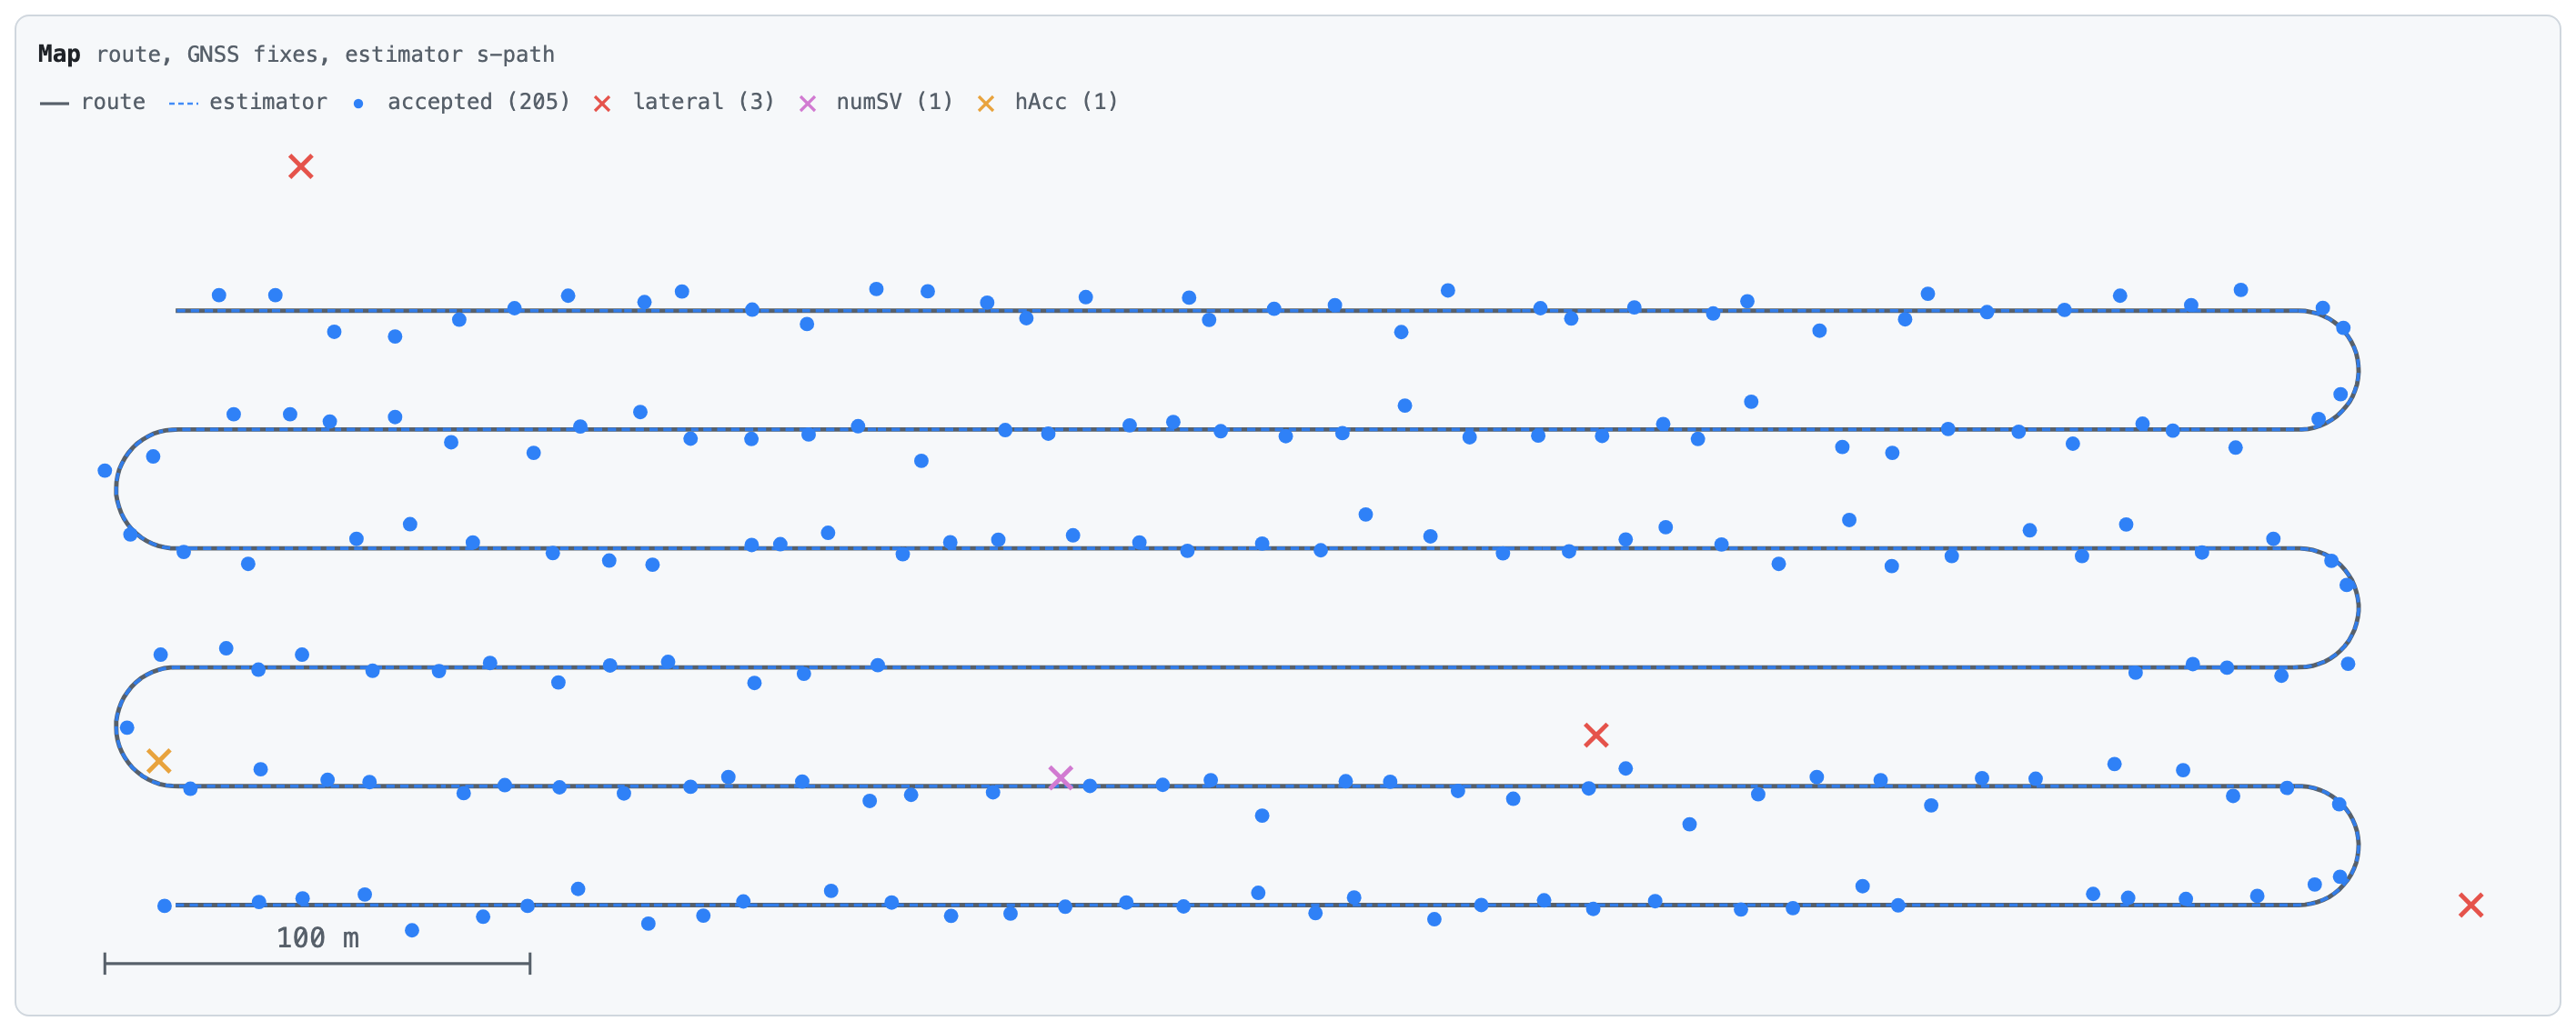Click the dashed estimator line swatch in the legend
Viewport: 2576px width, 1031px height.
(184, 103)
